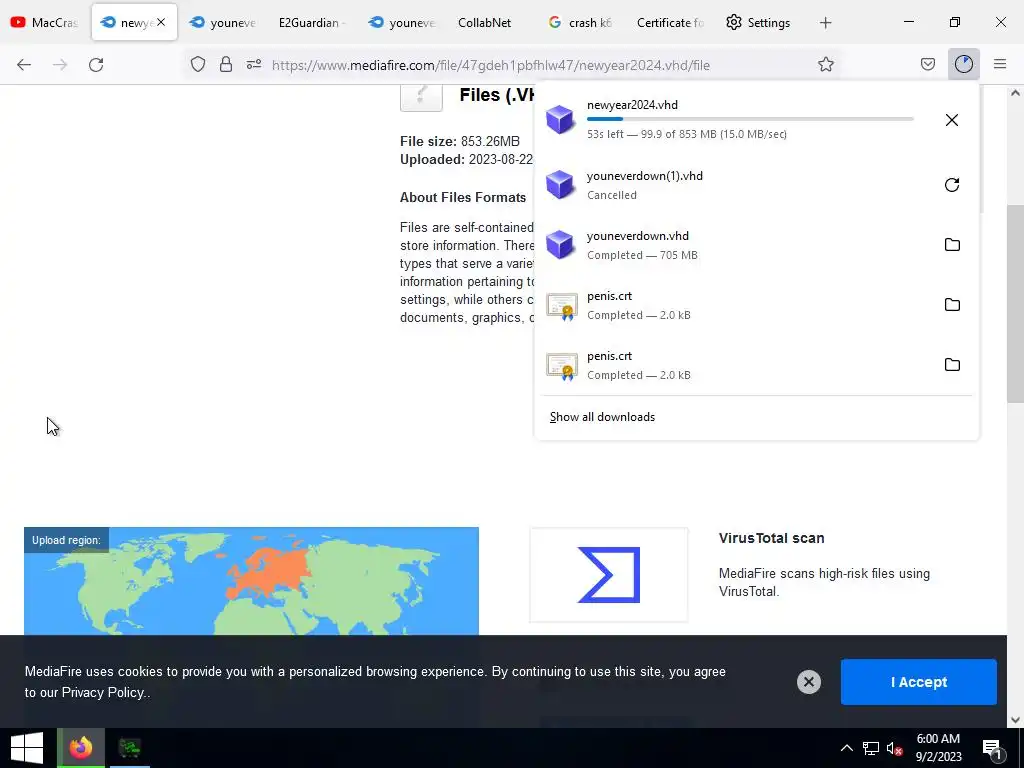The height and width of the screenshot is (768, 1024).
Task: Open the tracking protection shield icon
Action: [x=198, y=64]
